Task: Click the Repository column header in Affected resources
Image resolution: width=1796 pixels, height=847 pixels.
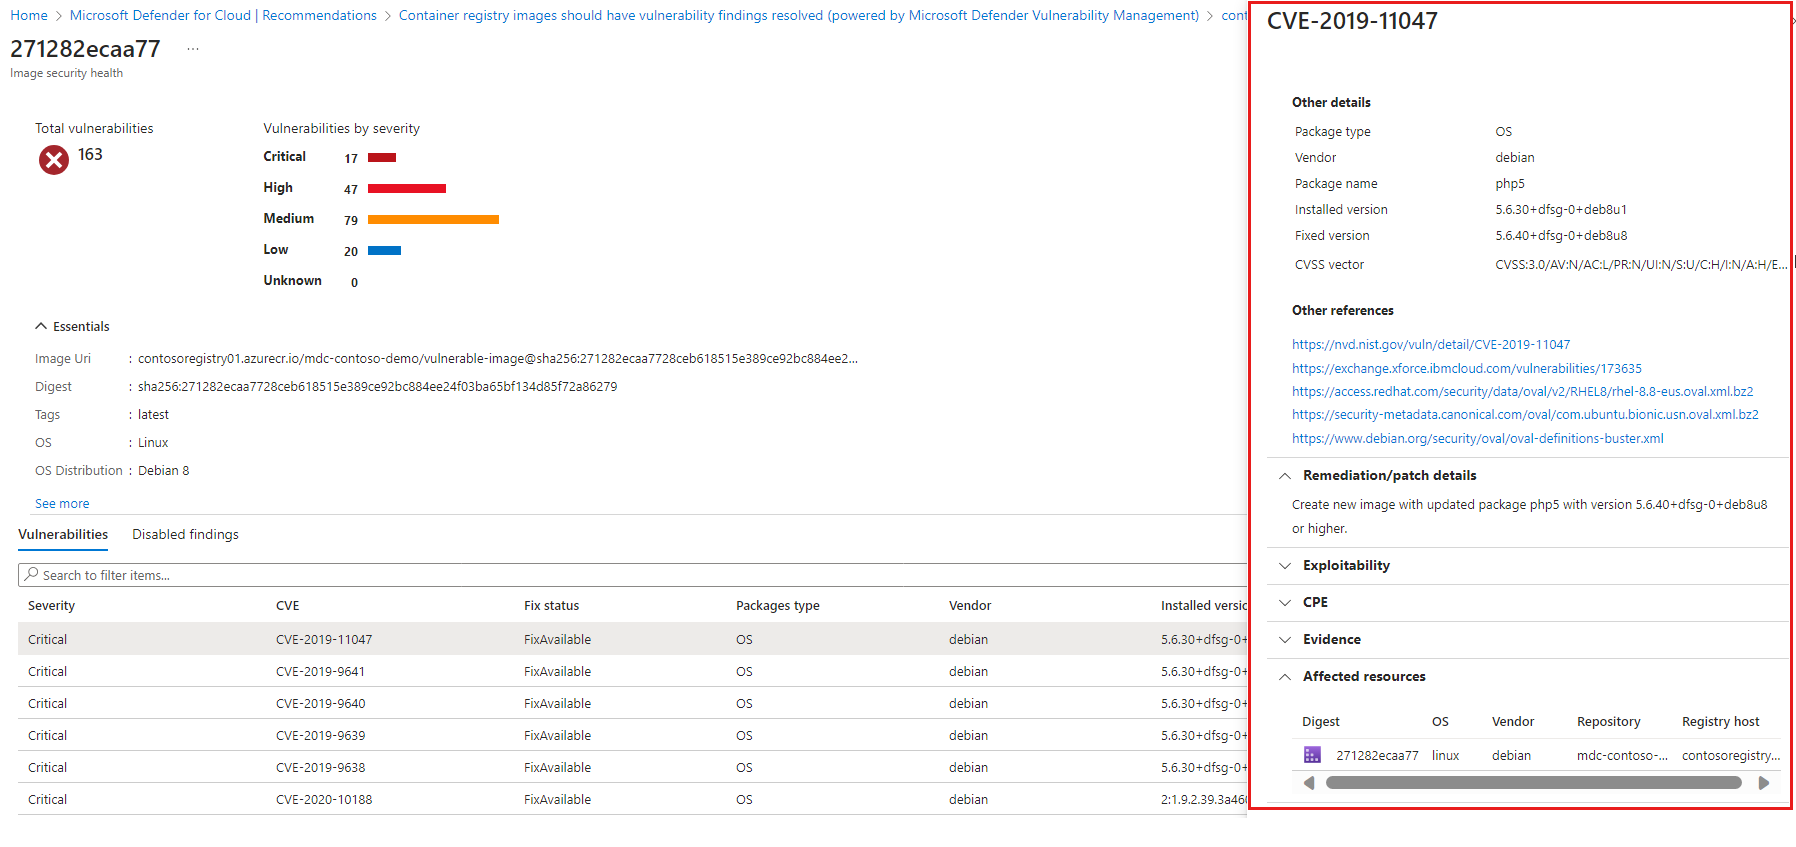Action: pyautogui.click(x=1608, y=722)
